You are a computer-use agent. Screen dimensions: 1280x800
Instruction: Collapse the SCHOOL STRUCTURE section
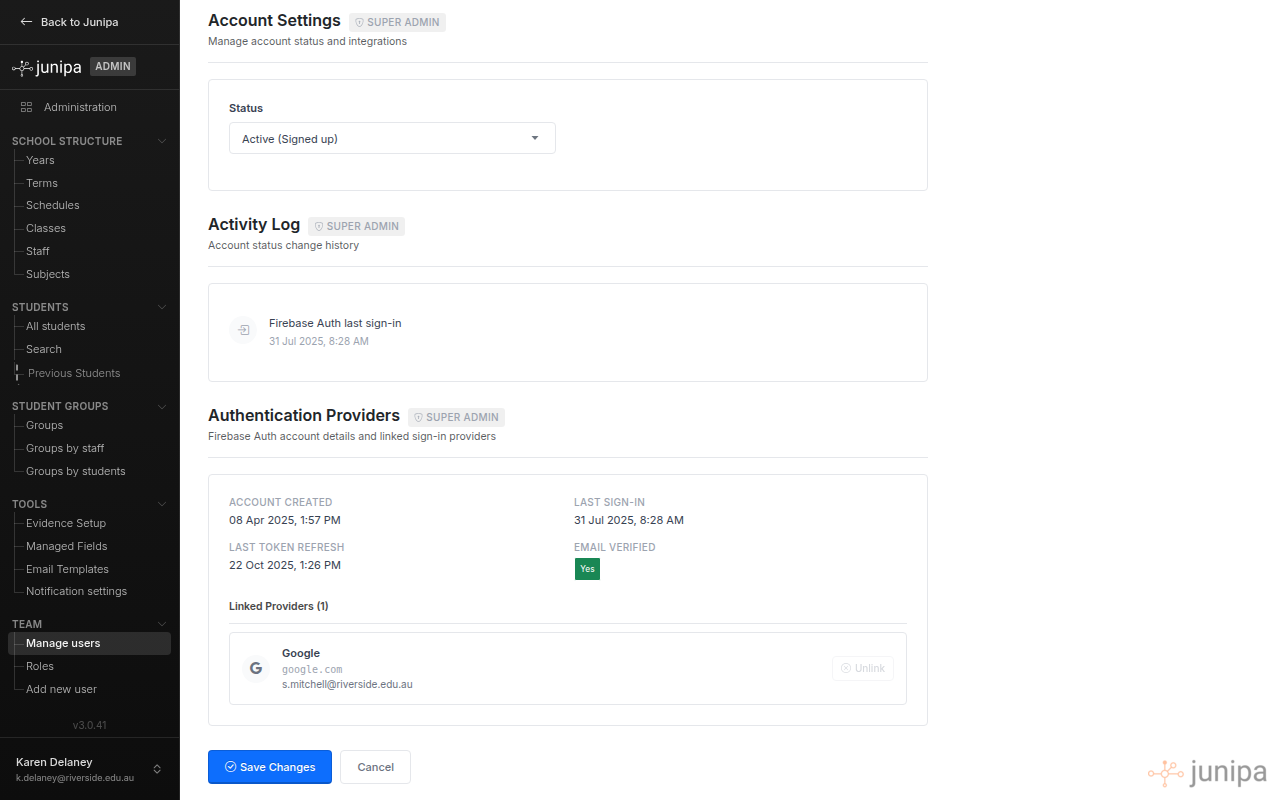click(161, 141)
